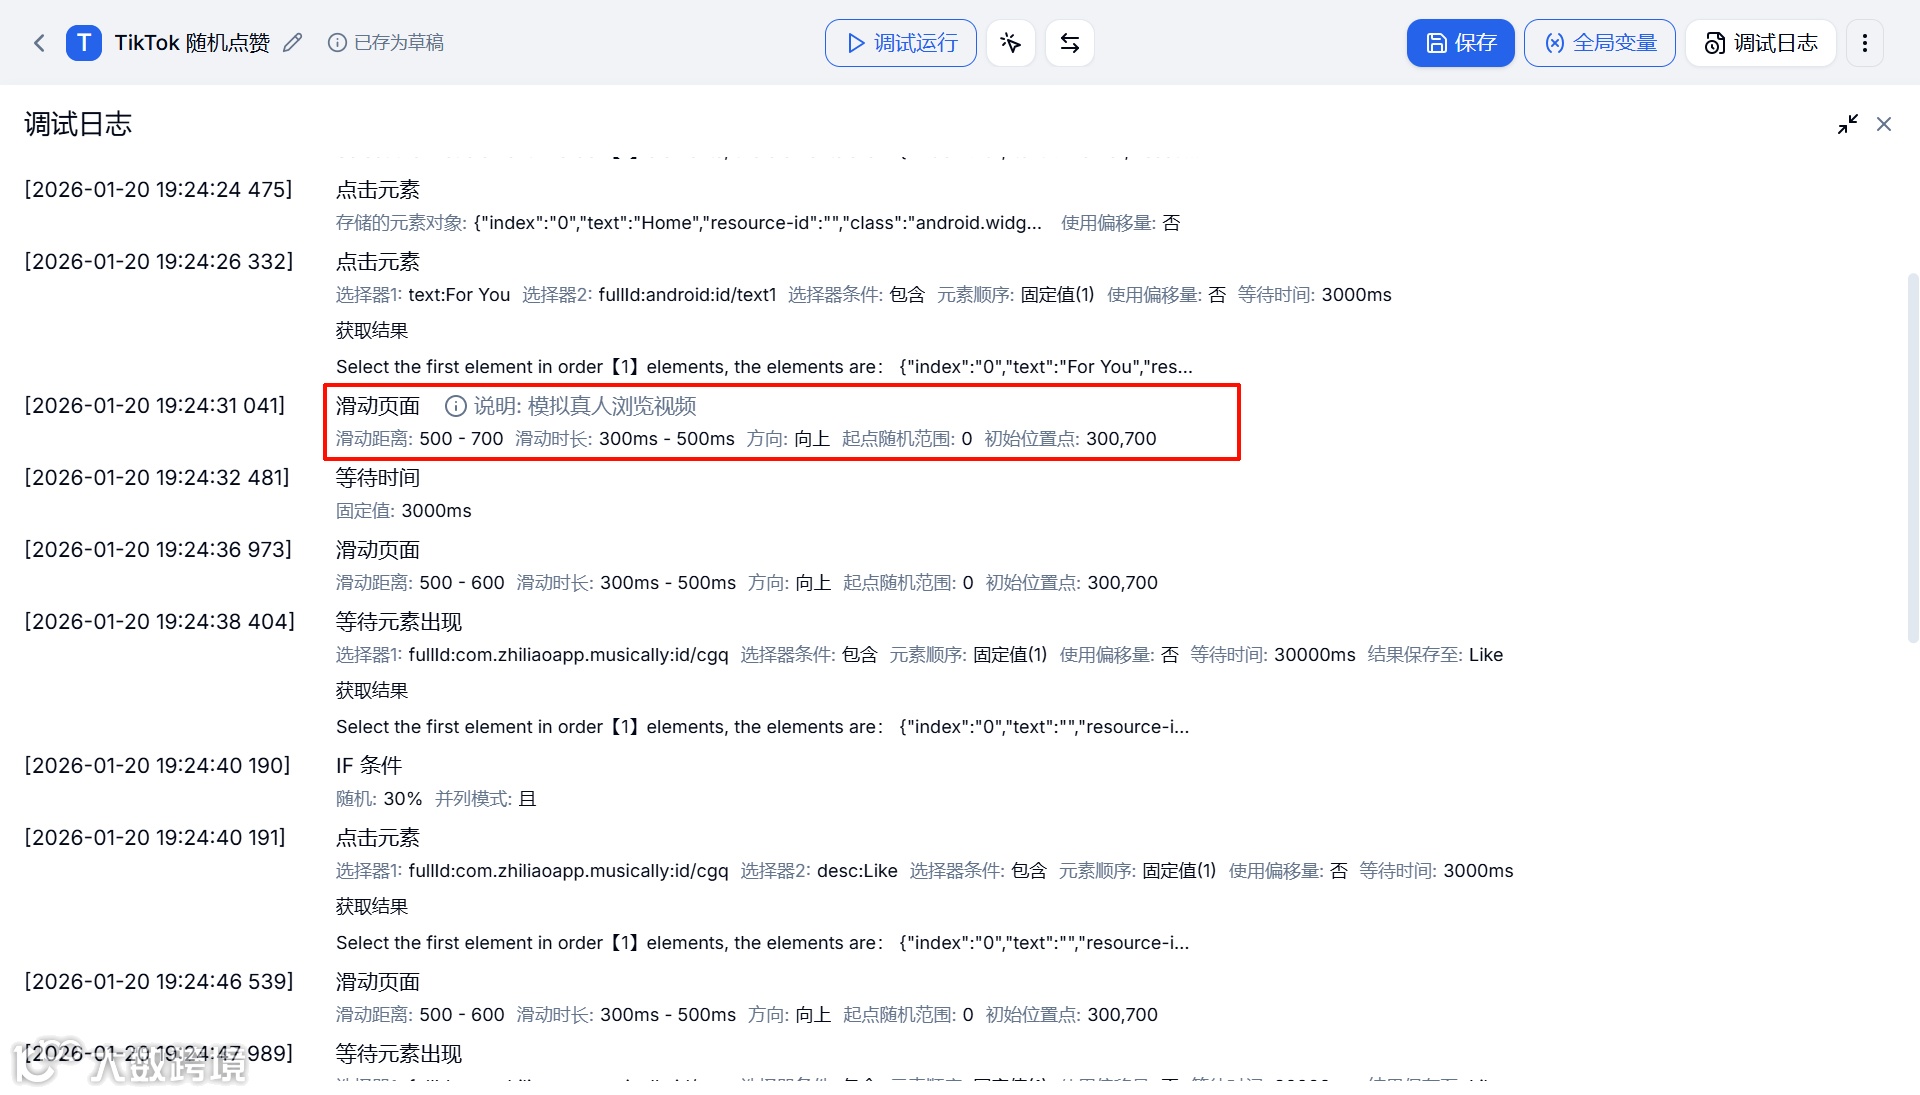The height and width of the screenshot is (1095, 1920).
Task: Open the three-dot more menu
Action: pyautogui.click(x=1864, y=43)
